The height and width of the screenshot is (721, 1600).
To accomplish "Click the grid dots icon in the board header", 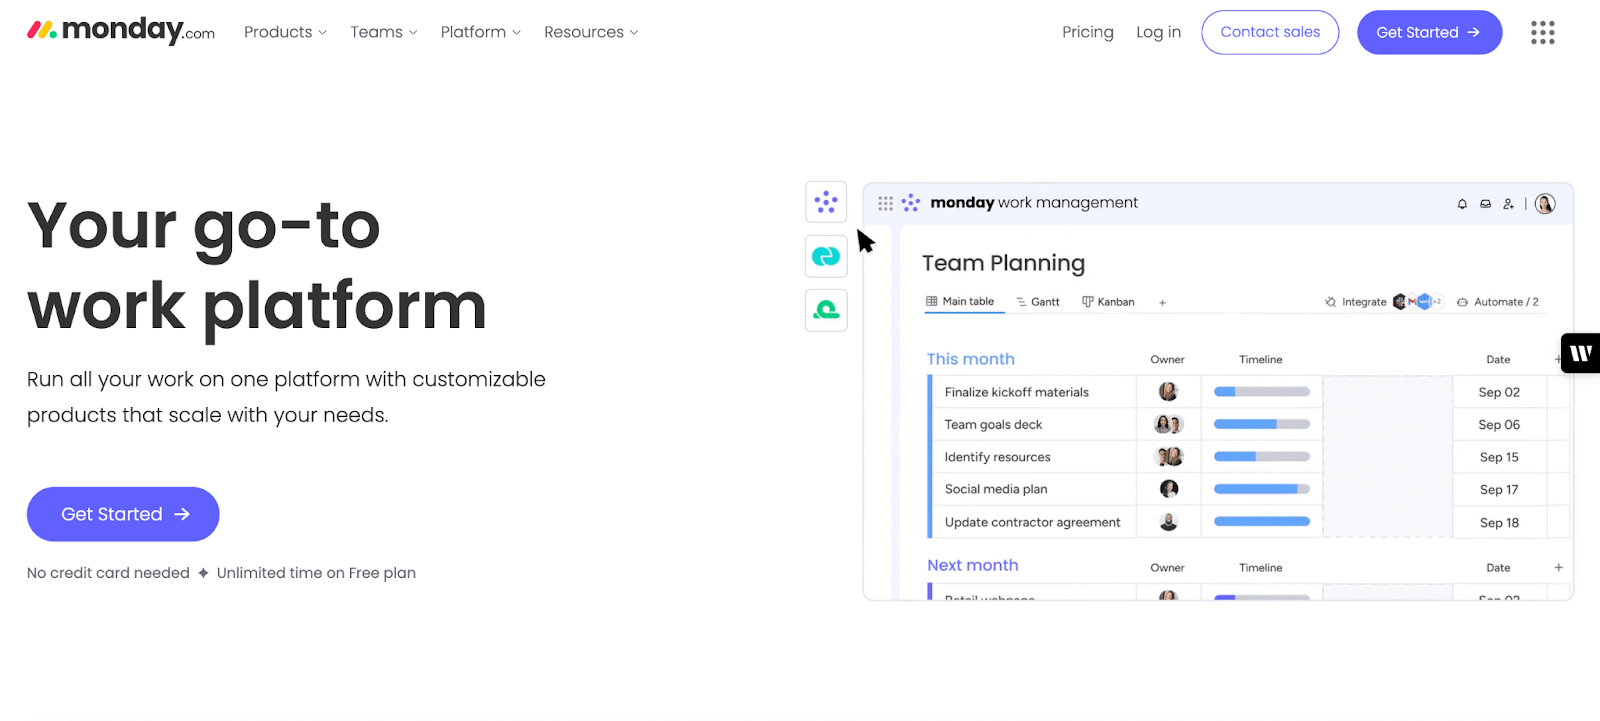I will (885, 203).
